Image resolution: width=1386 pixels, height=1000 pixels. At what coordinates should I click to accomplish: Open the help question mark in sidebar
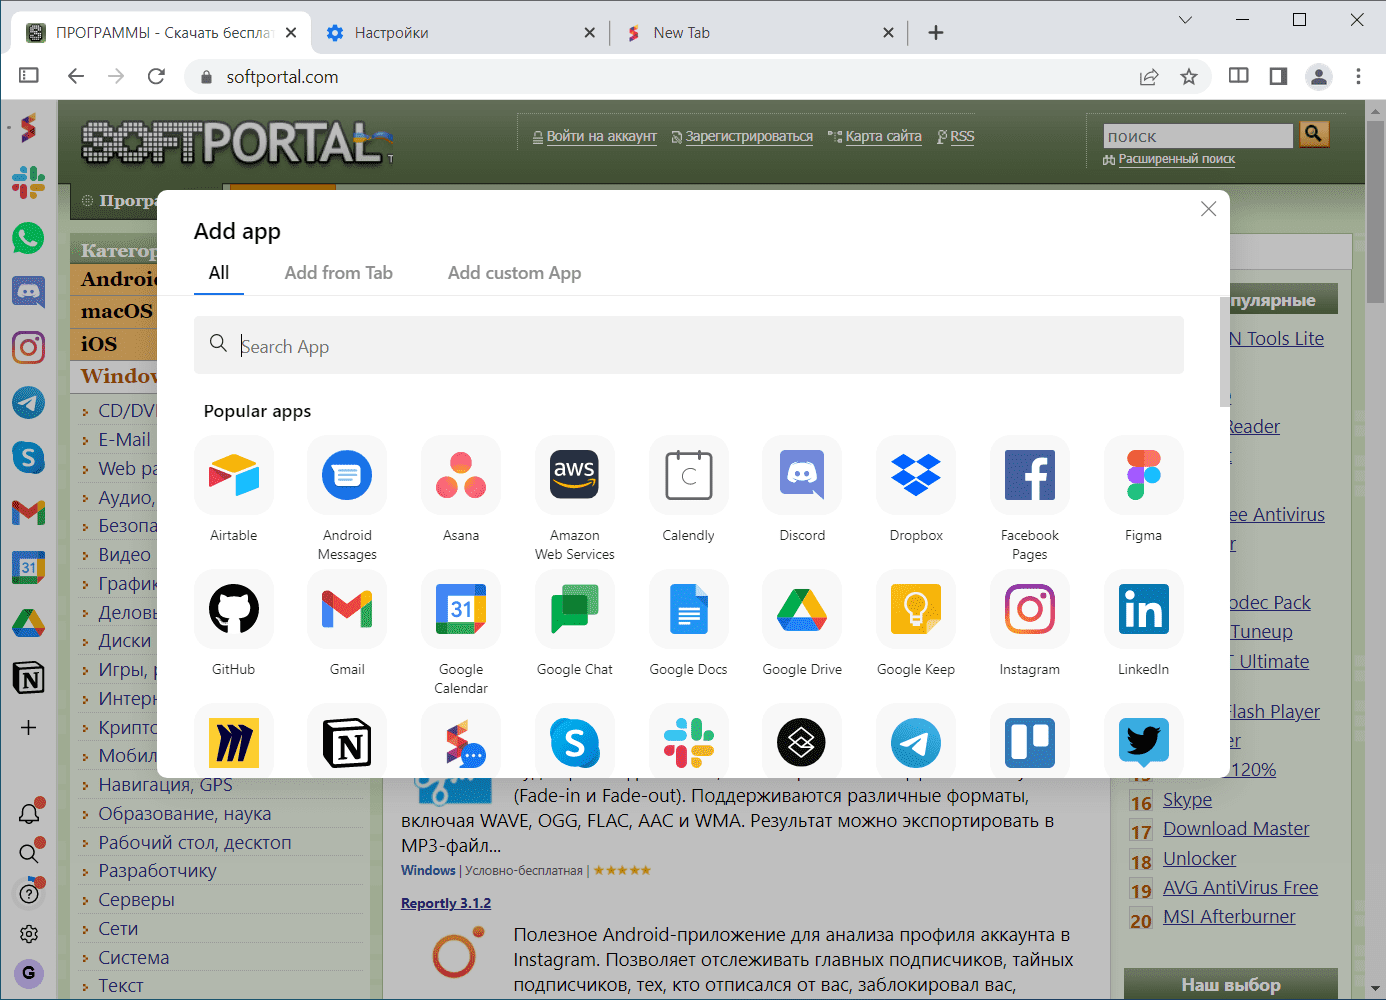click(30, 892)
